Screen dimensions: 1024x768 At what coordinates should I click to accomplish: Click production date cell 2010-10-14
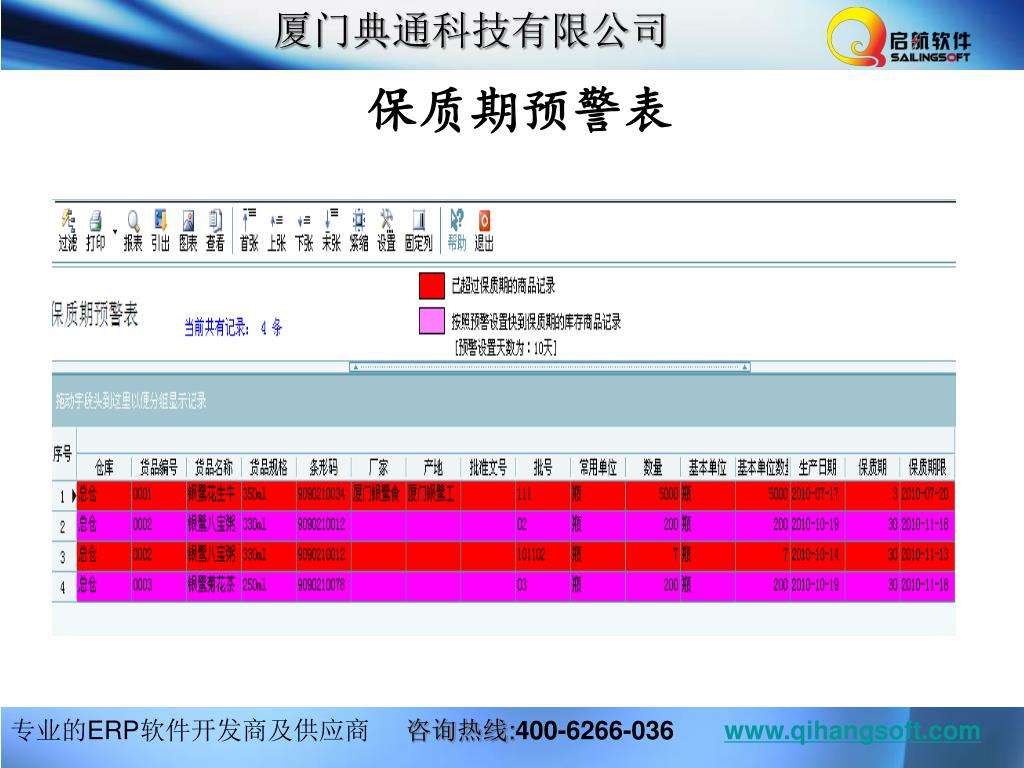[x=818, y=555]
